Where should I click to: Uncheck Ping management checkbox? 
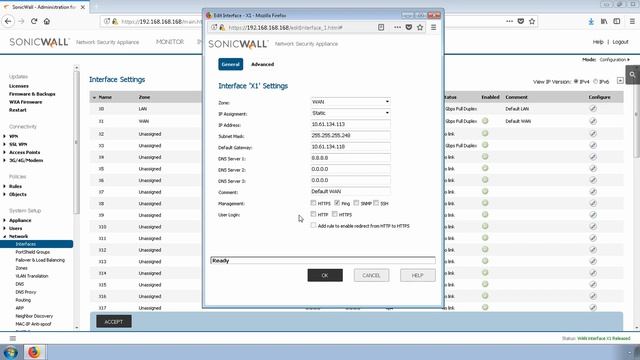(x=337, y=202)
